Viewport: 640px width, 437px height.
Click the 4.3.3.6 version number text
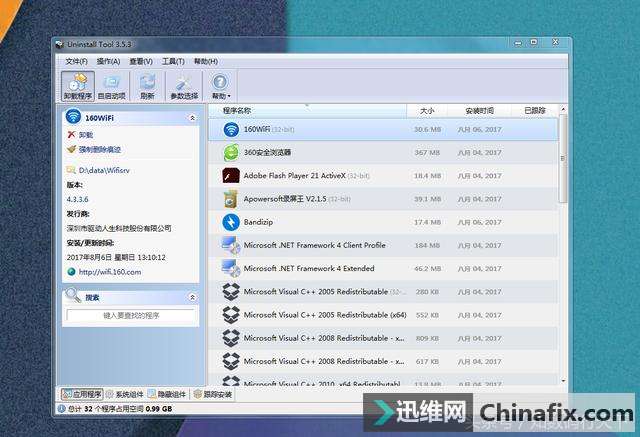(x=78, y=200)
